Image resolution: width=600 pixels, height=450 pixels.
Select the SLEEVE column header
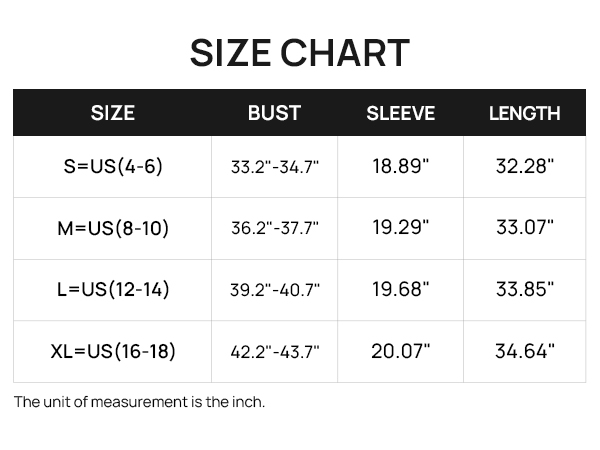pos(401,113)
